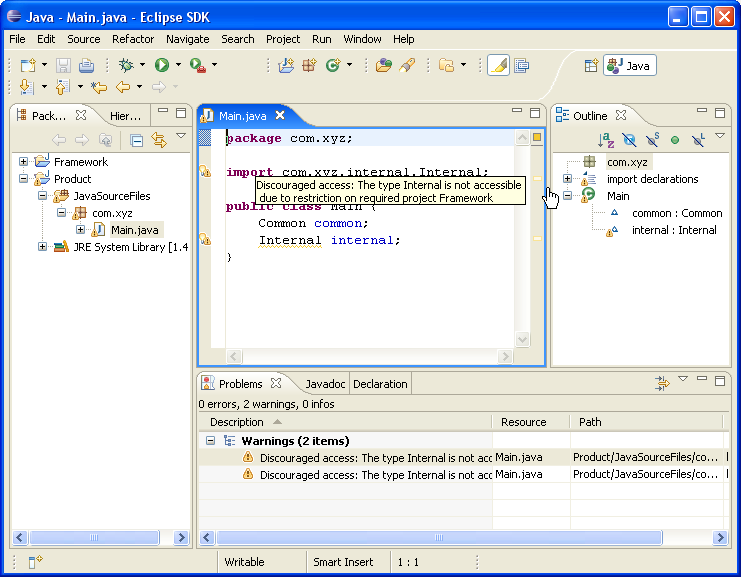Select Main.java in Package Explorer
Screen dimensions: 741x577
pyautogui.click(x=136, y=230)
